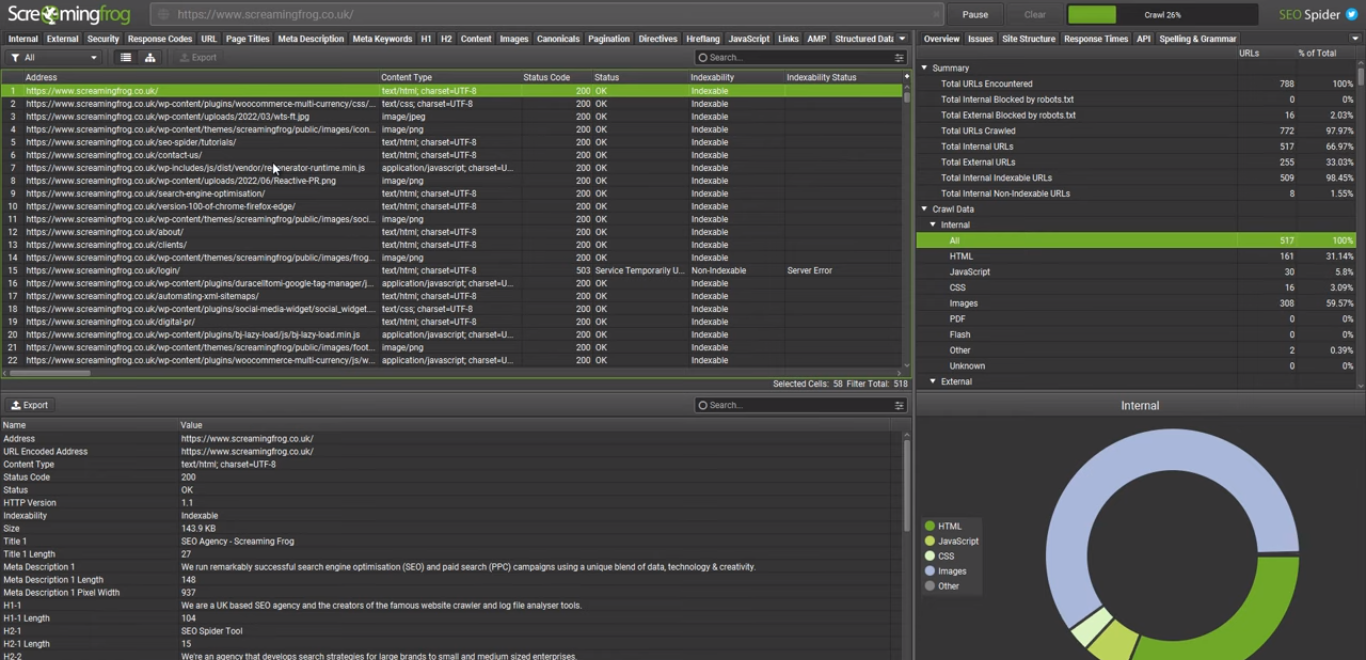Click Export button in lower details panel
Viewport: 1366px width, 660px height.
pyautogui.click(x=30, y=405)
